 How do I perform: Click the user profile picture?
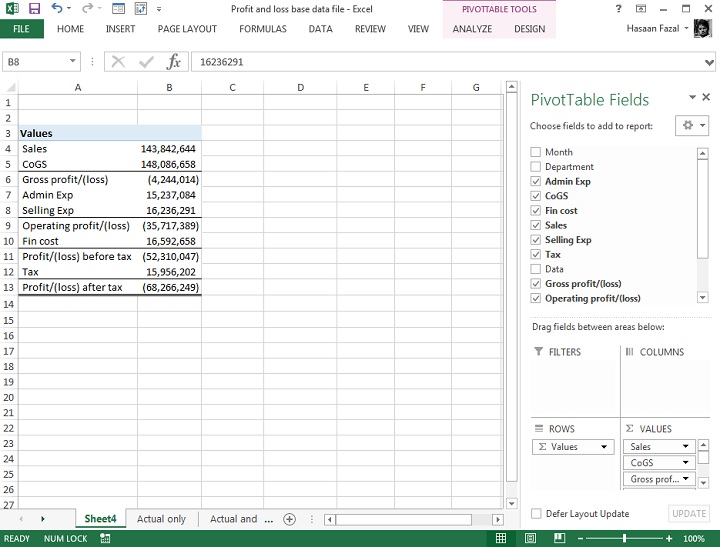(703, 28)
